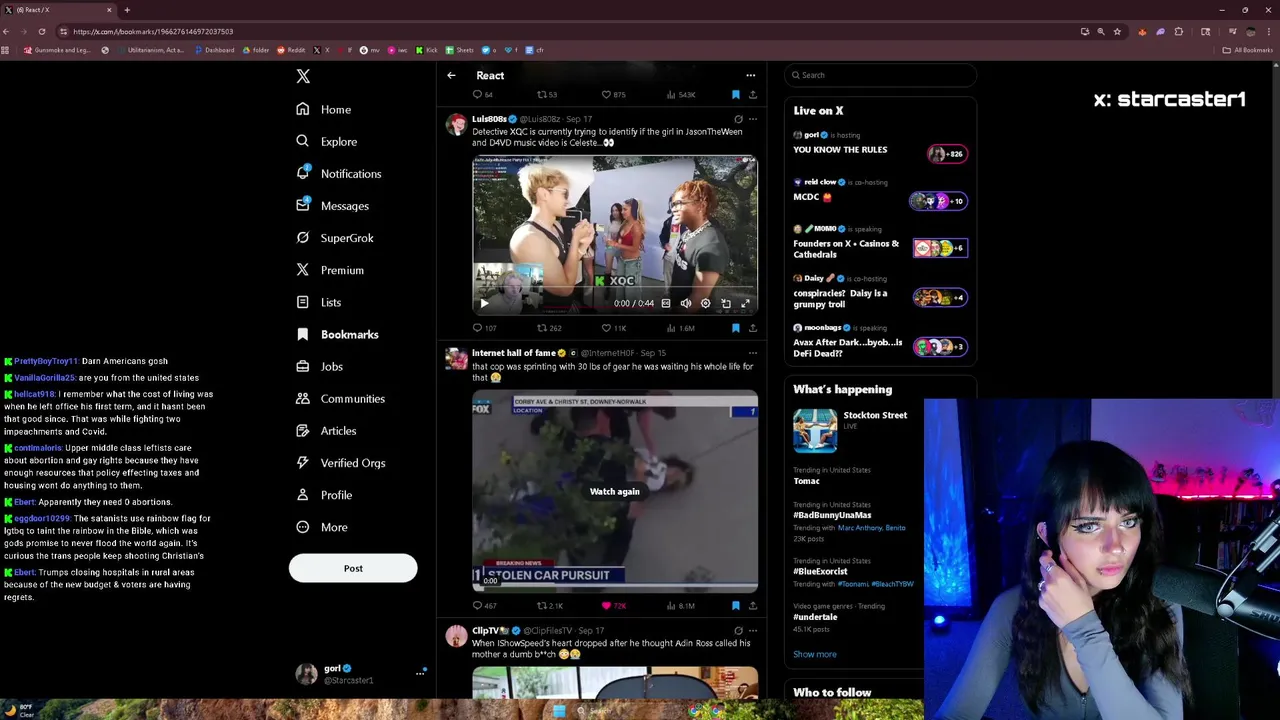
Task: Remove bookmark from Luis808s post
Action: point(736,328)
